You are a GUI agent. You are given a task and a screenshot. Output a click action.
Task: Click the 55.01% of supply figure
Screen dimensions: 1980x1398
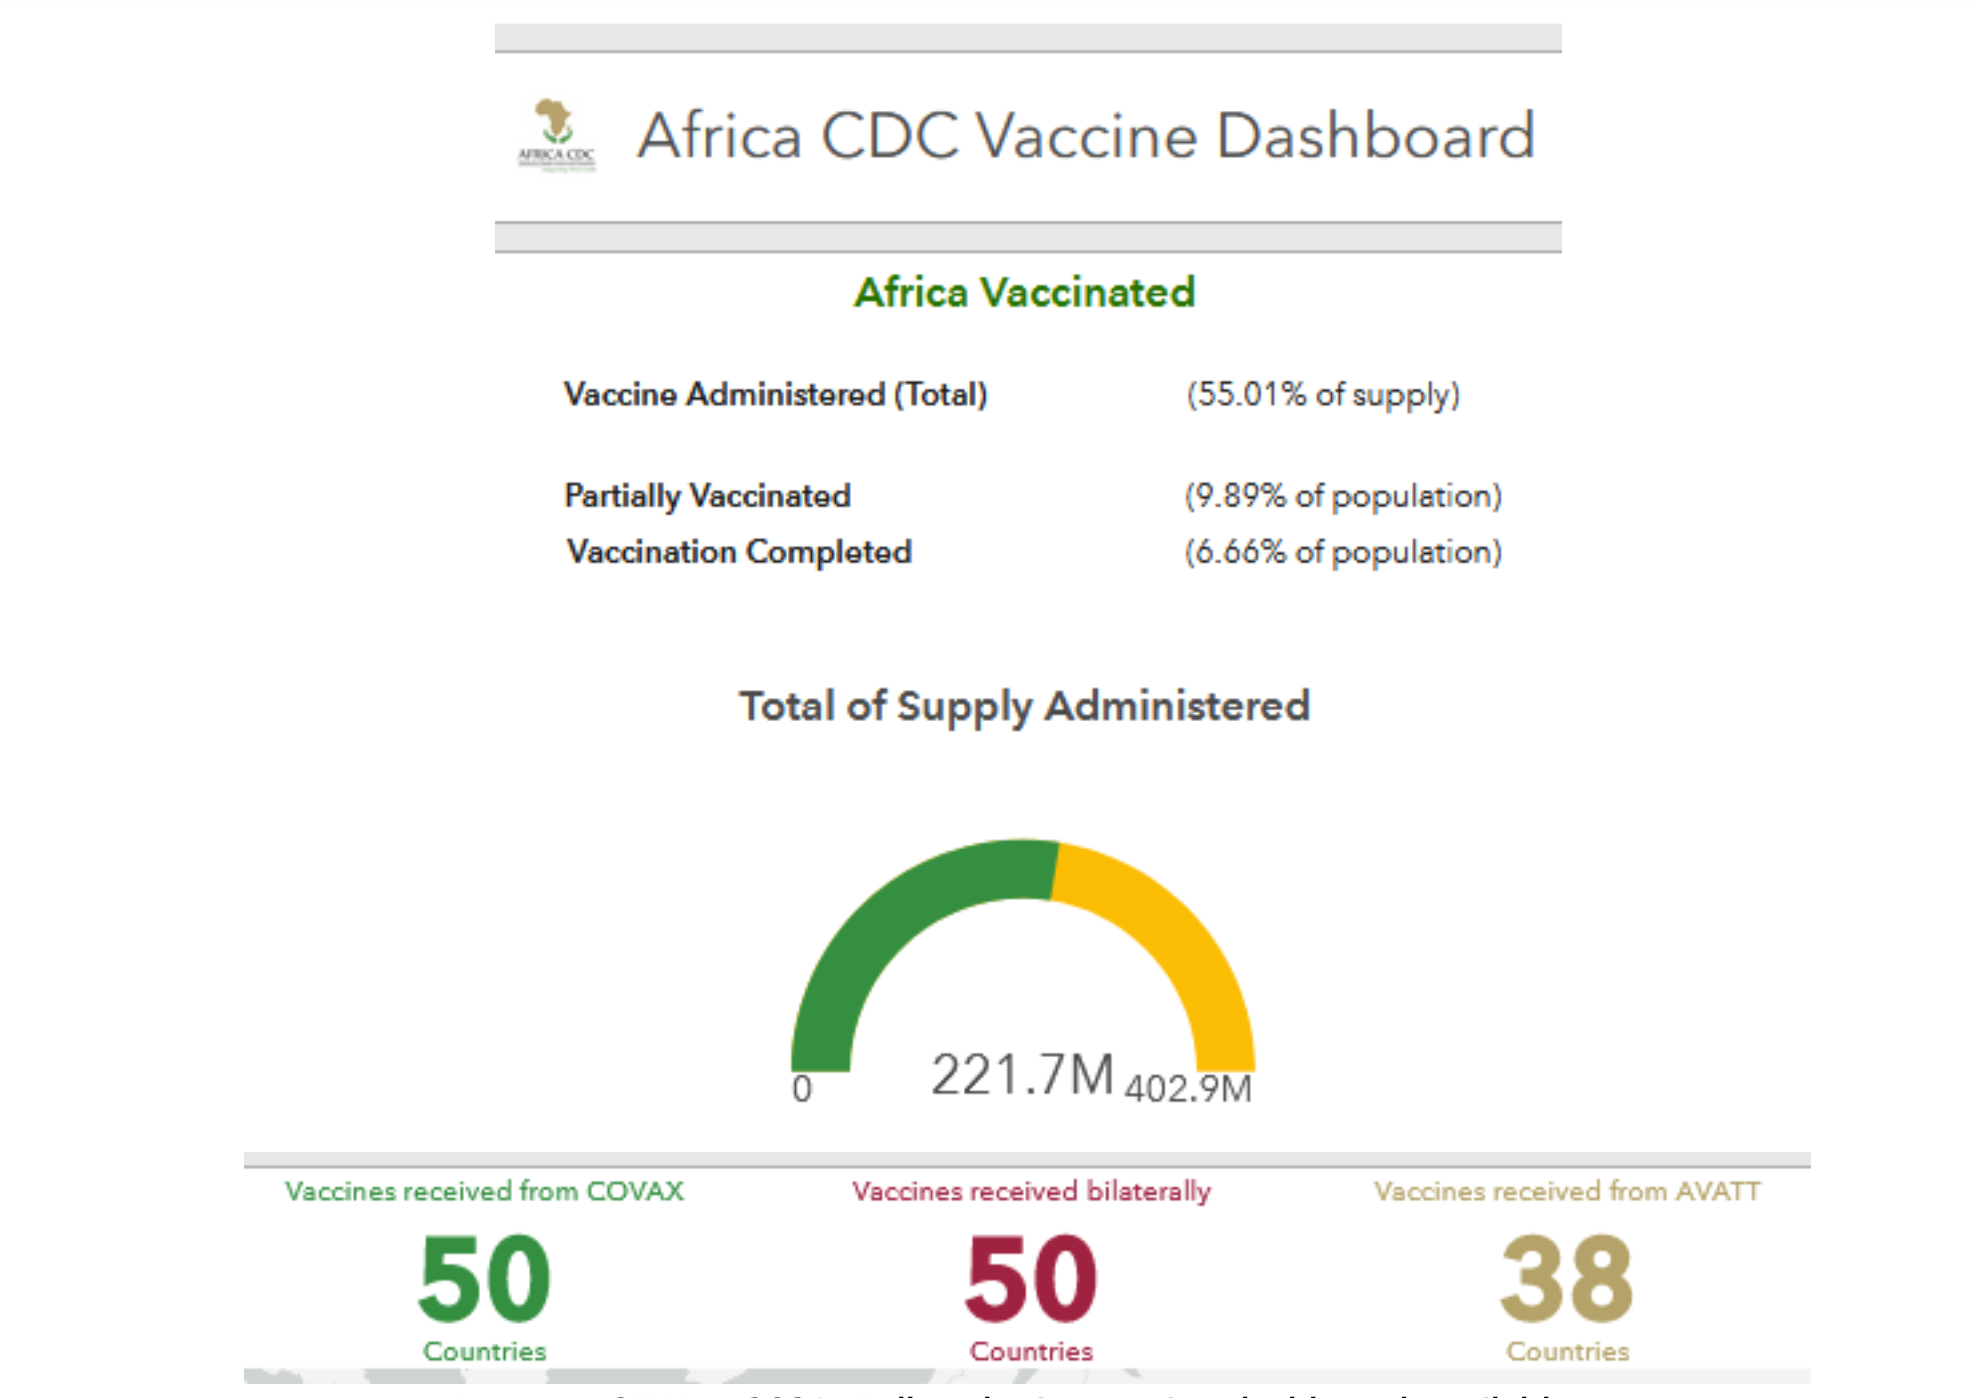click(x=1323, y=394)
